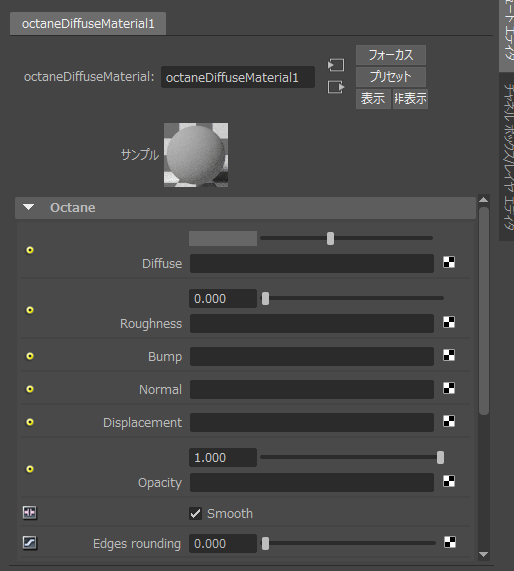Click the yellow pin dot beside Displacement

click(30, 422)
